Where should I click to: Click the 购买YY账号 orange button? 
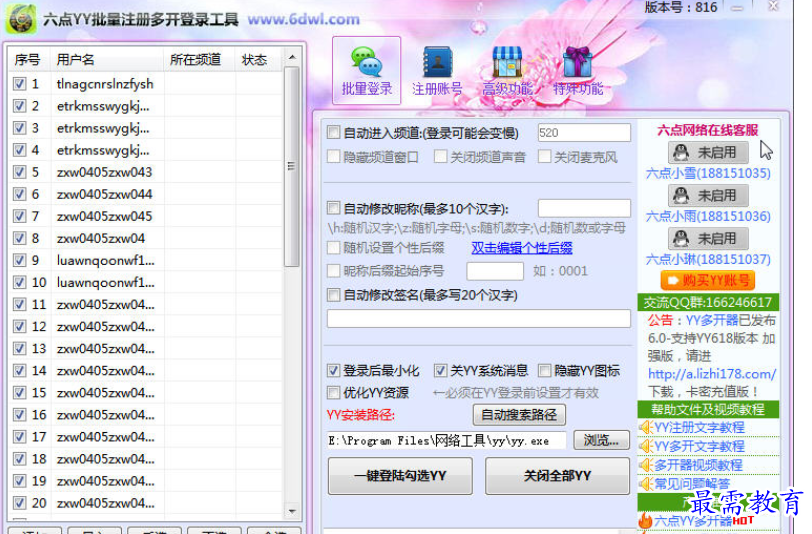point(708,281)
